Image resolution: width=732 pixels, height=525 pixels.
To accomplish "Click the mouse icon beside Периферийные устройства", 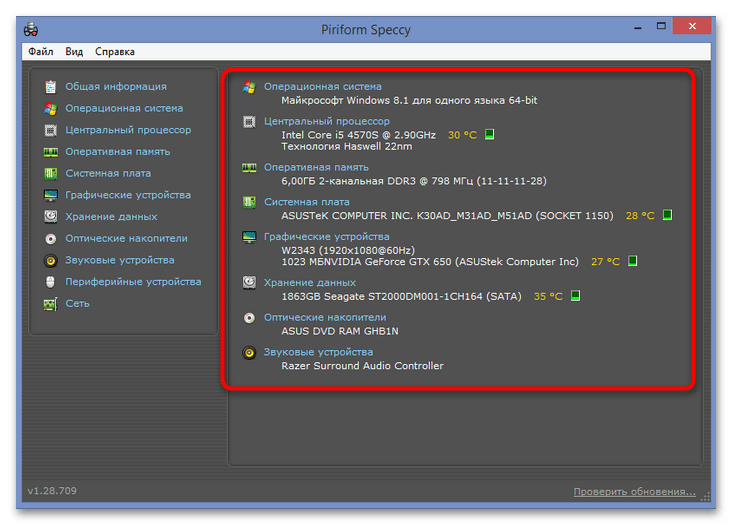I will coord(50,282).
